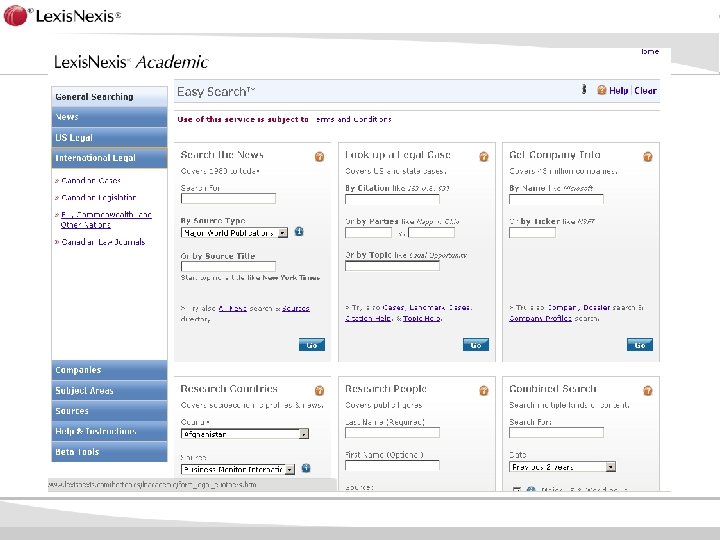
Task: Open the Company Profiles search link
Action: coord(540,318)
